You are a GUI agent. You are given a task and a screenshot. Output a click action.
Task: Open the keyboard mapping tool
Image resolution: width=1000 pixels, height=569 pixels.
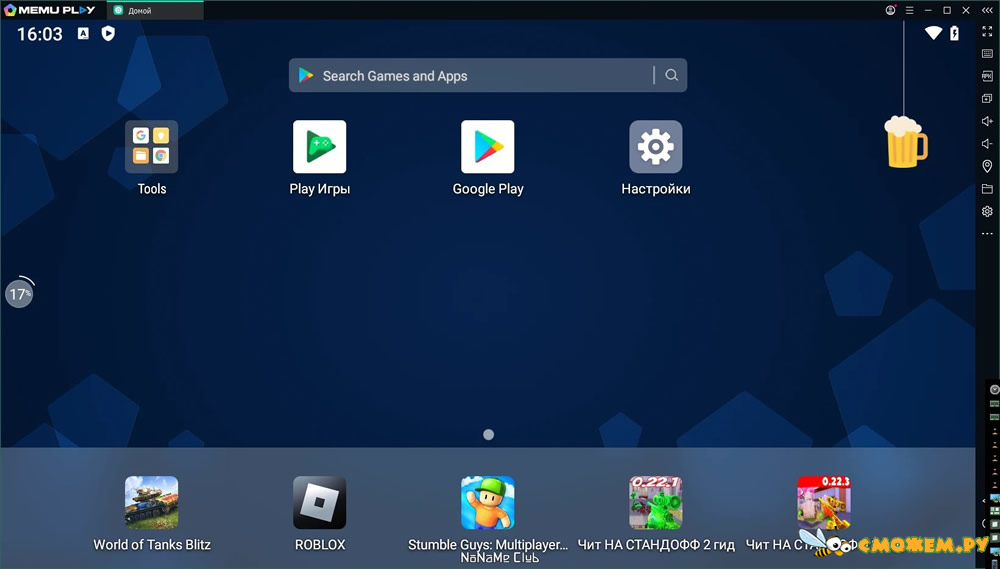(987, 54)
